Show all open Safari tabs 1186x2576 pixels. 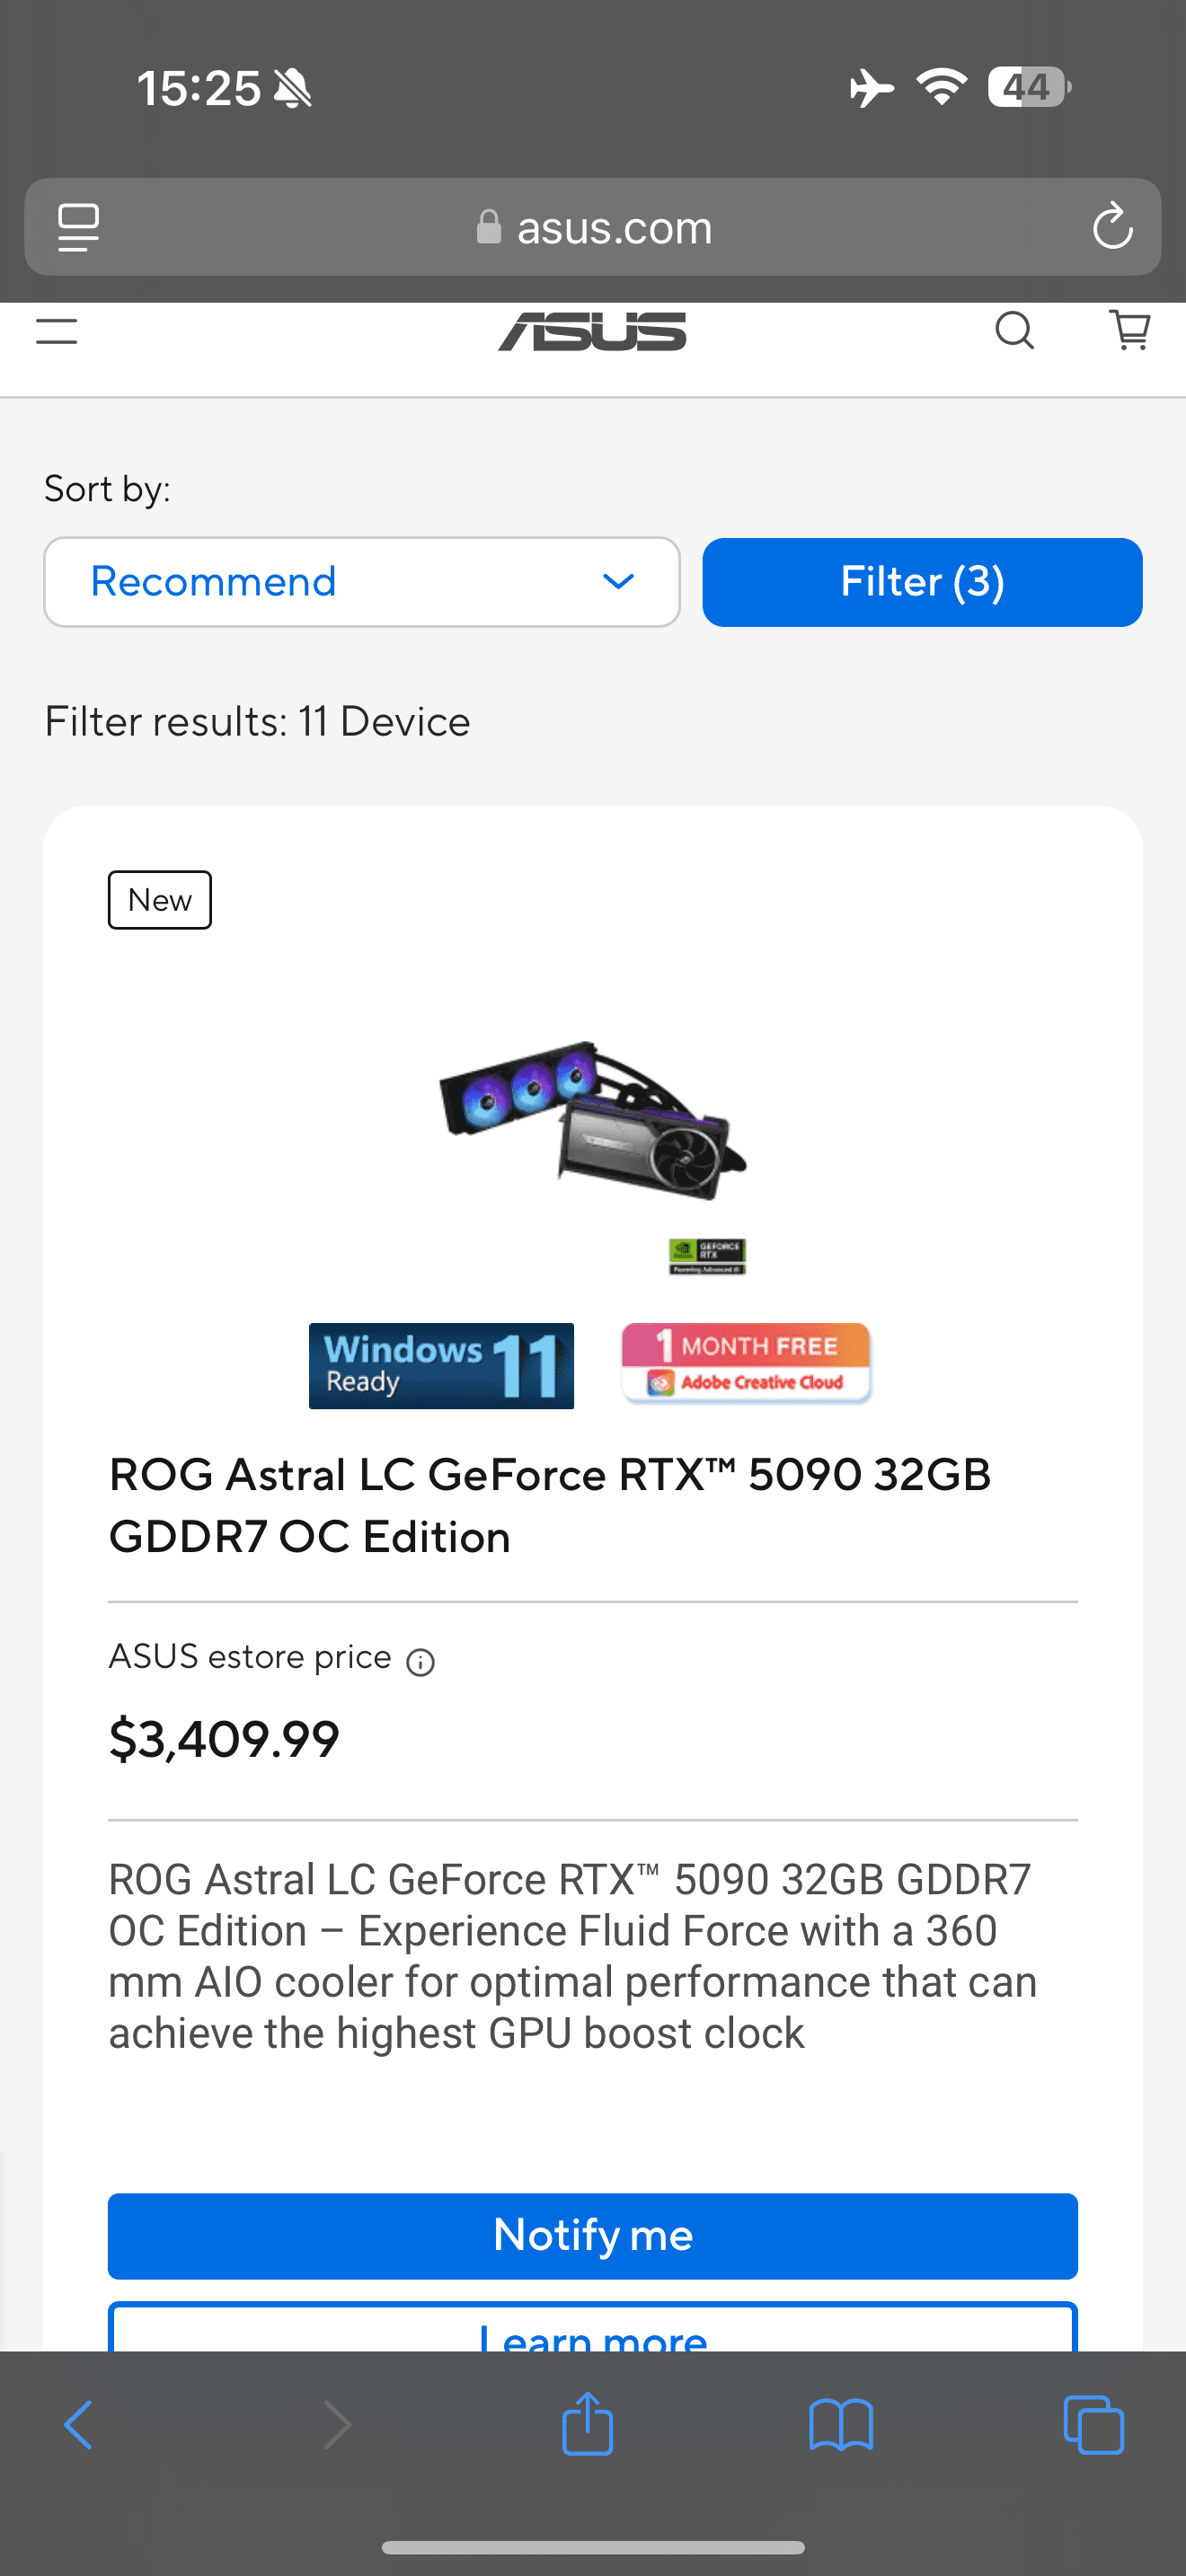click(1093, 2425)
